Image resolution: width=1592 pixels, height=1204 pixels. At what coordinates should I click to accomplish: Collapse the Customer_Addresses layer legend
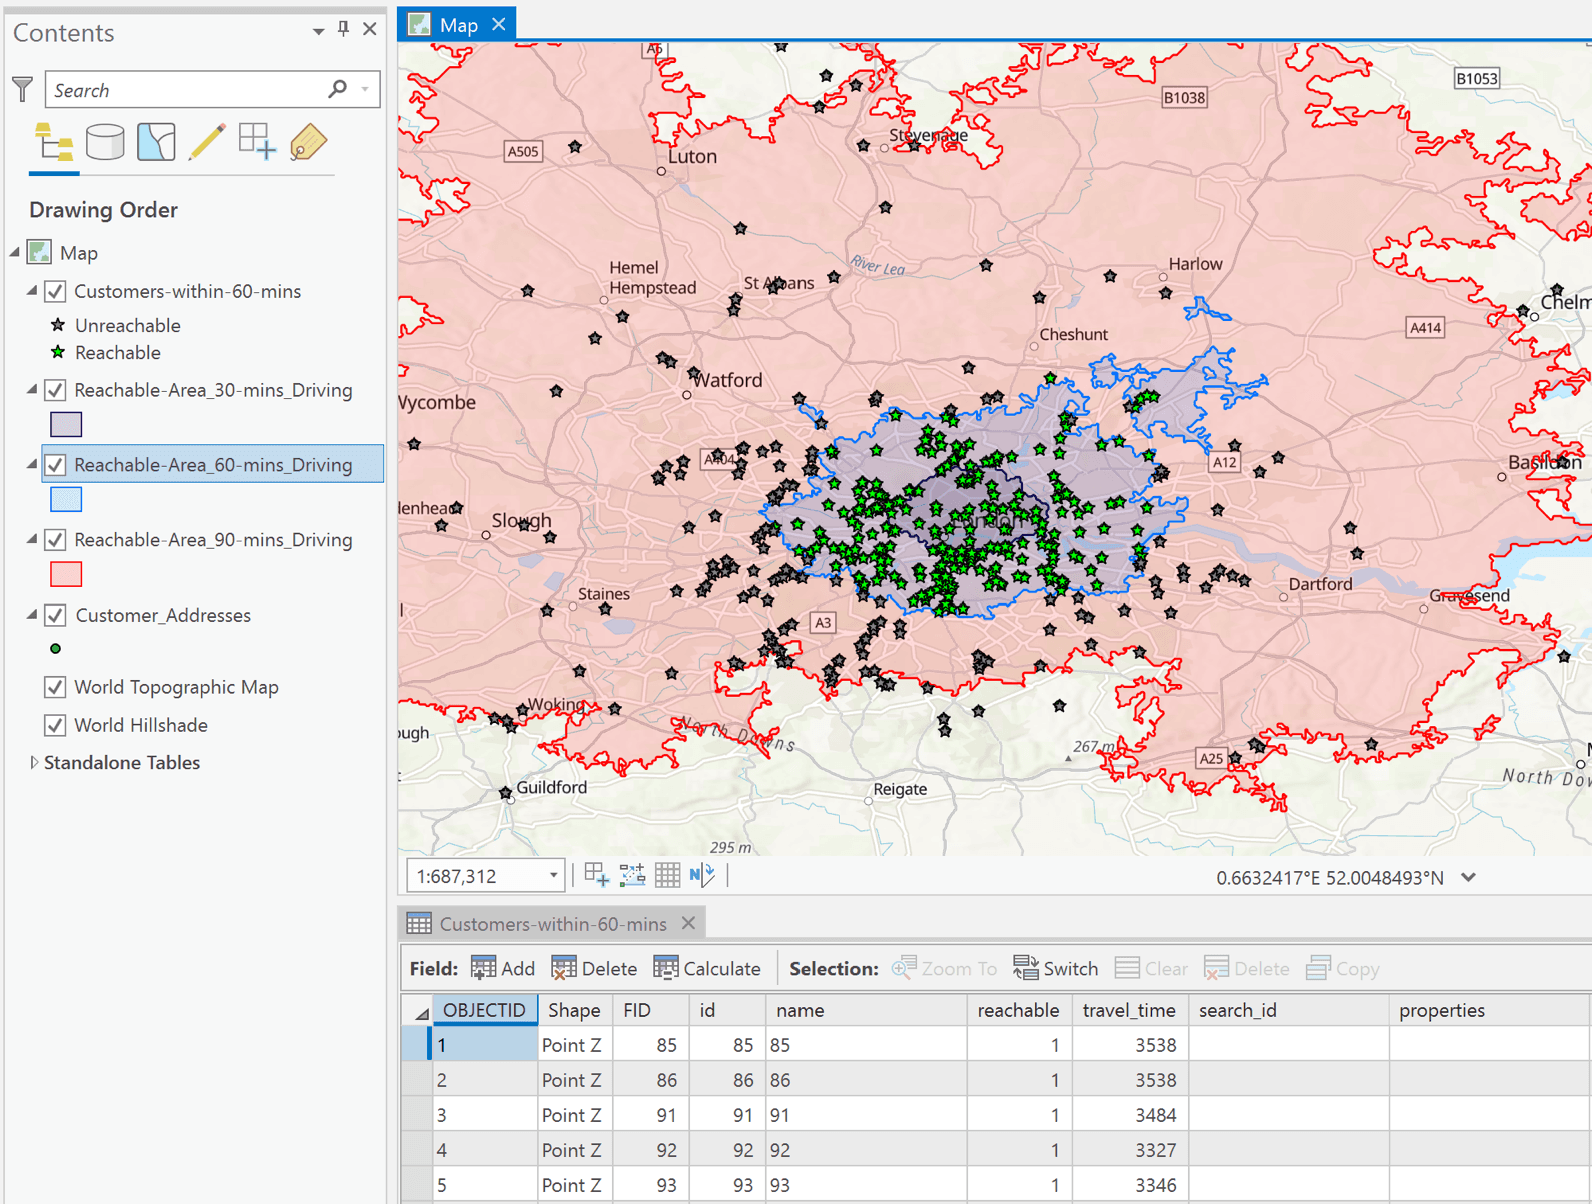tap(32, 615)
